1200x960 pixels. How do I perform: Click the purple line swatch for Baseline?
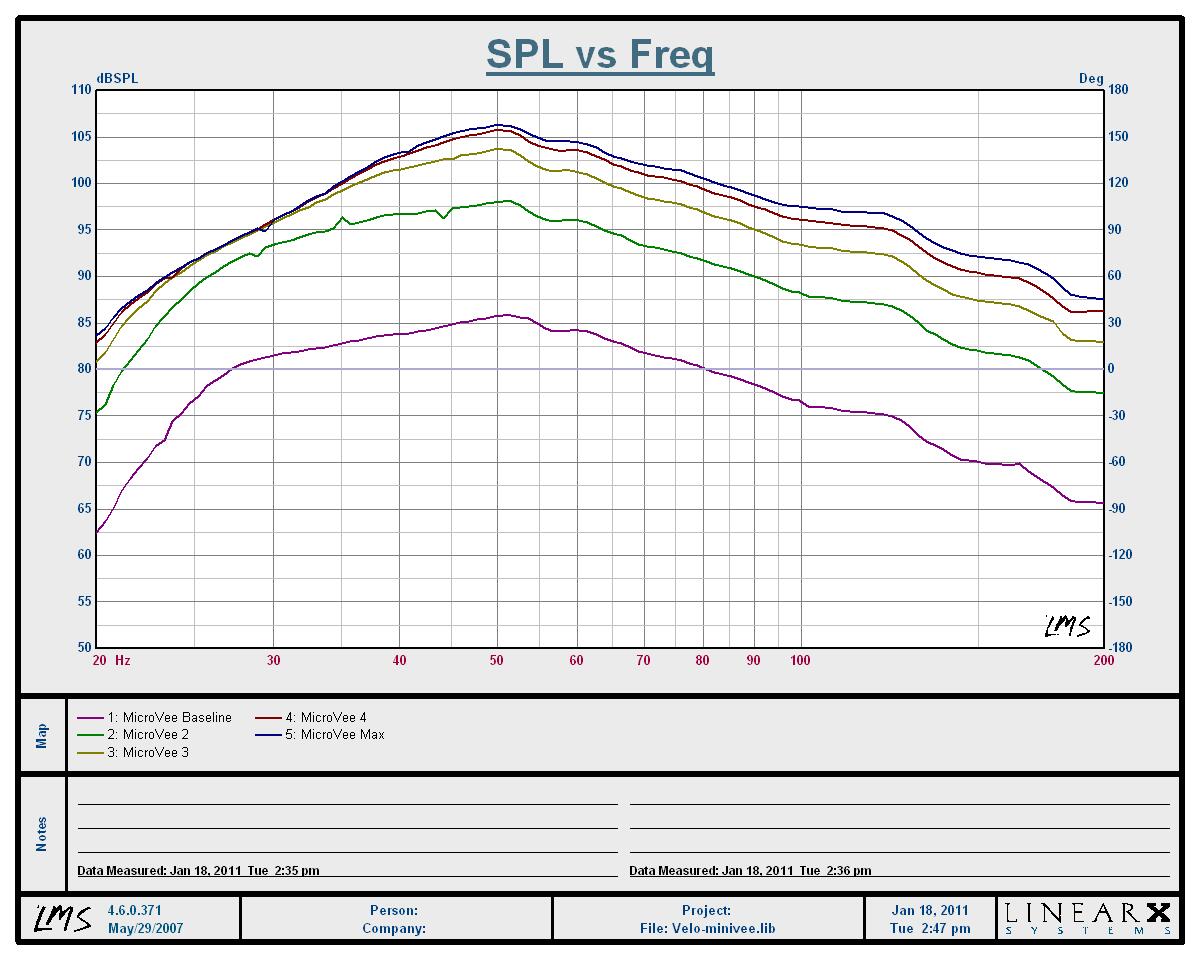91,717
